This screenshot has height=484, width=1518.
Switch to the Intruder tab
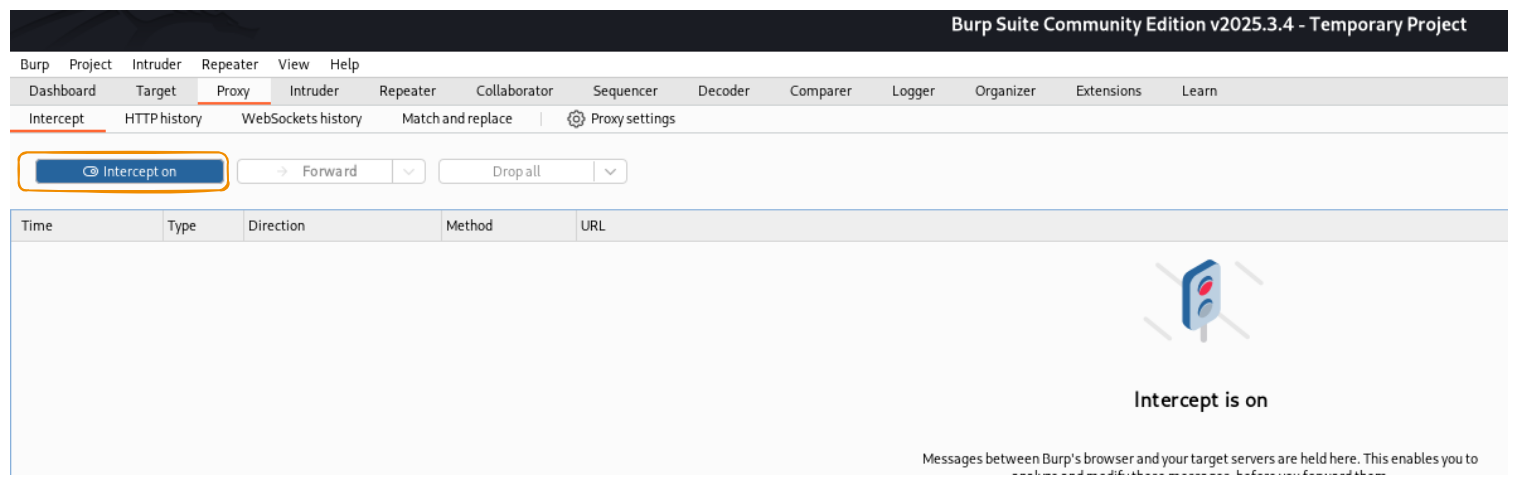pyautogui.click(x=314, y=91)
